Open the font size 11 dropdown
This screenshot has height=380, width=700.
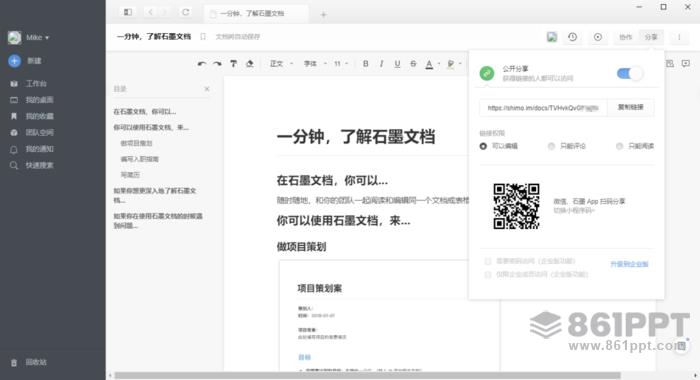click(341, 64)
